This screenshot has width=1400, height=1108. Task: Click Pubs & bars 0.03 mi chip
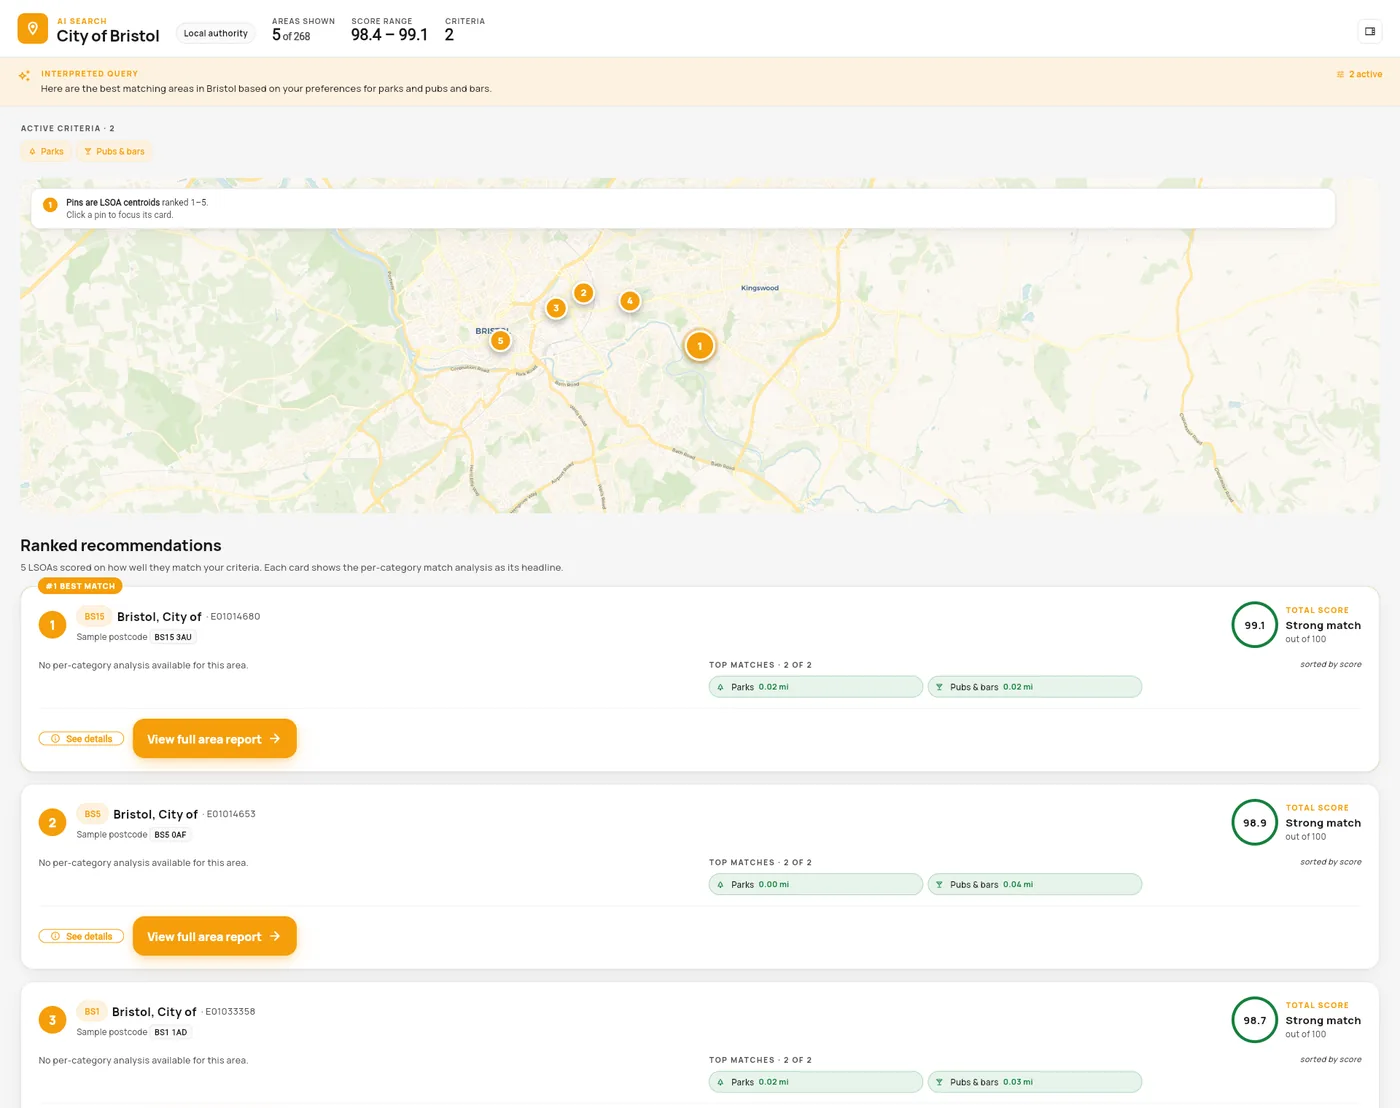click(x=1034, y=1082)
